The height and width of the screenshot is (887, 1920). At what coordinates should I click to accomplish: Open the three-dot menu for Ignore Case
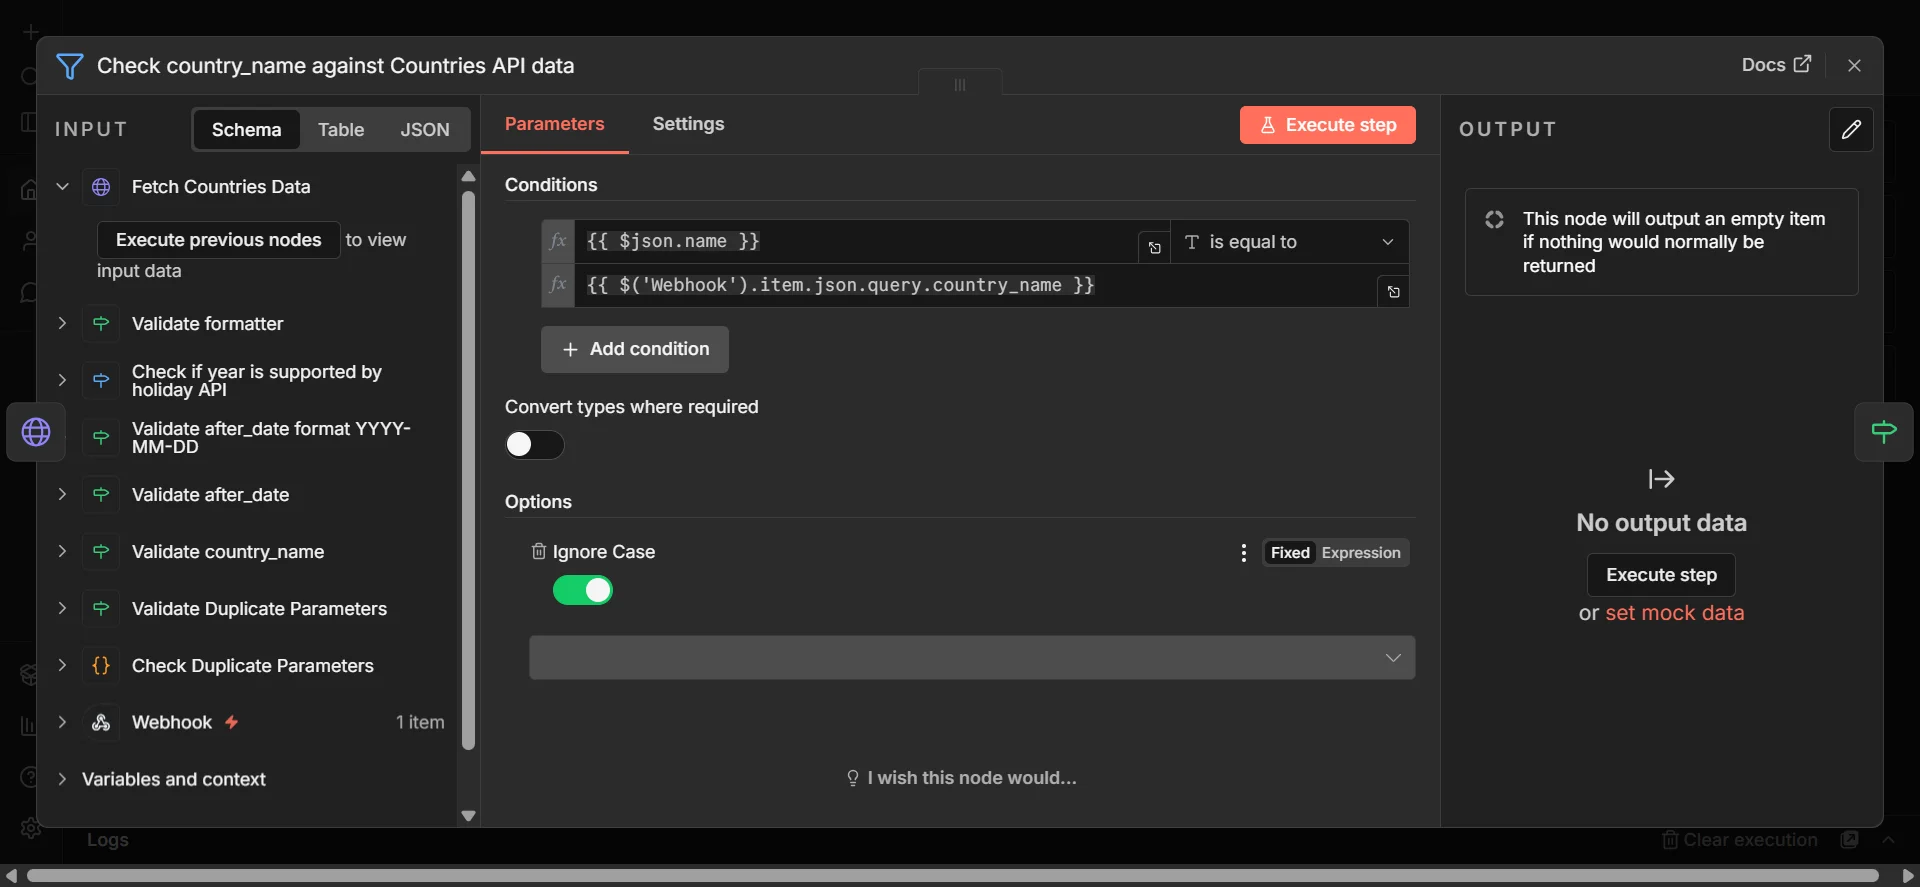1243,553
